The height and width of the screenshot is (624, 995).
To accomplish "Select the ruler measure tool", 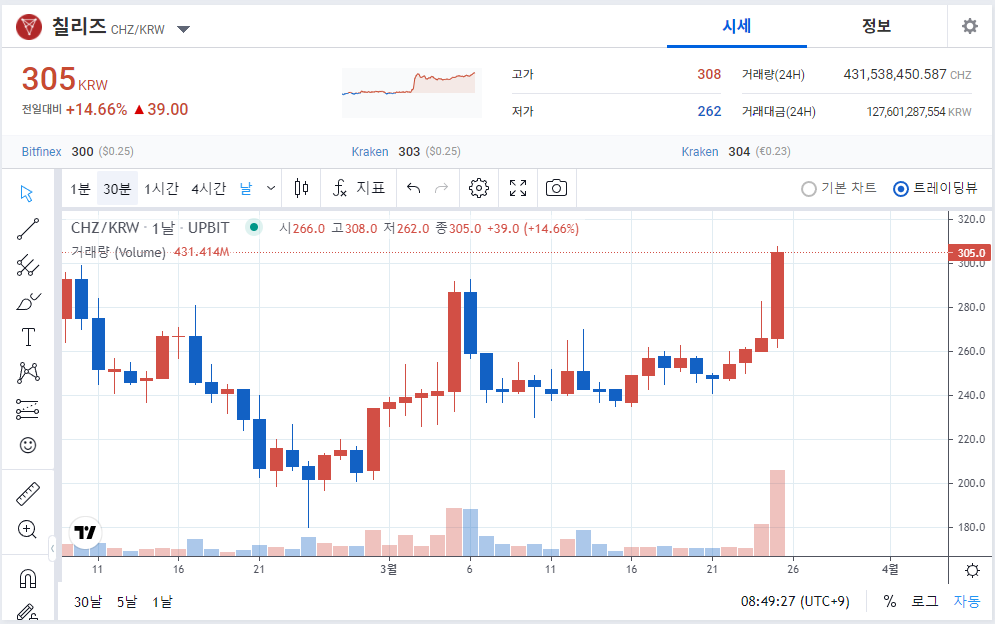I will (27, 494).
